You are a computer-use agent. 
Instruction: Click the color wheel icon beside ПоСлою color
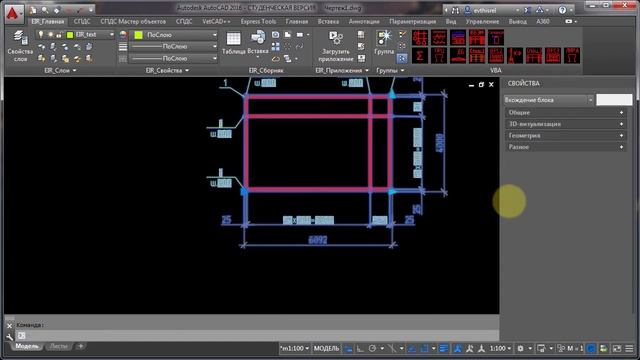(123, 35)
